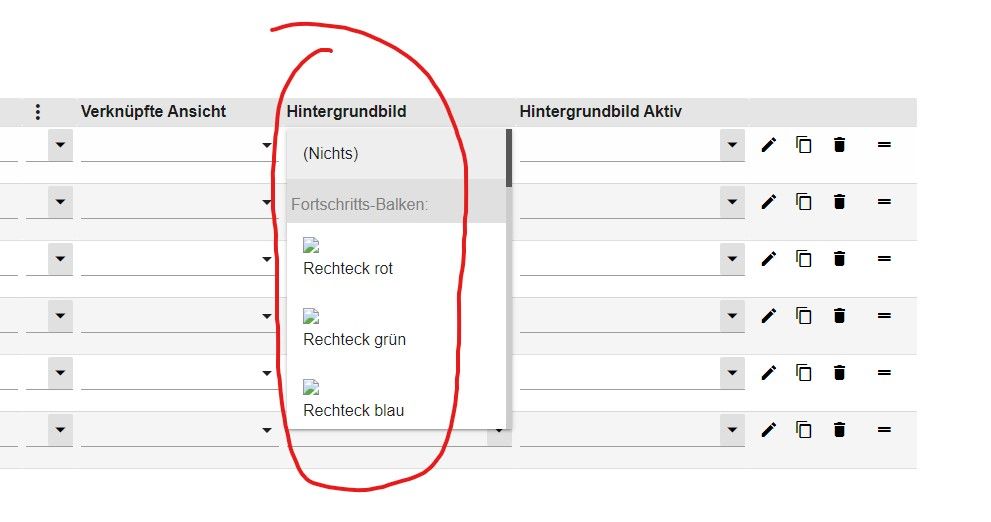Screen dimensions: 991x522
Task: Click the Hintergrundbild Aktiv column header
Action: pos(600,112)
